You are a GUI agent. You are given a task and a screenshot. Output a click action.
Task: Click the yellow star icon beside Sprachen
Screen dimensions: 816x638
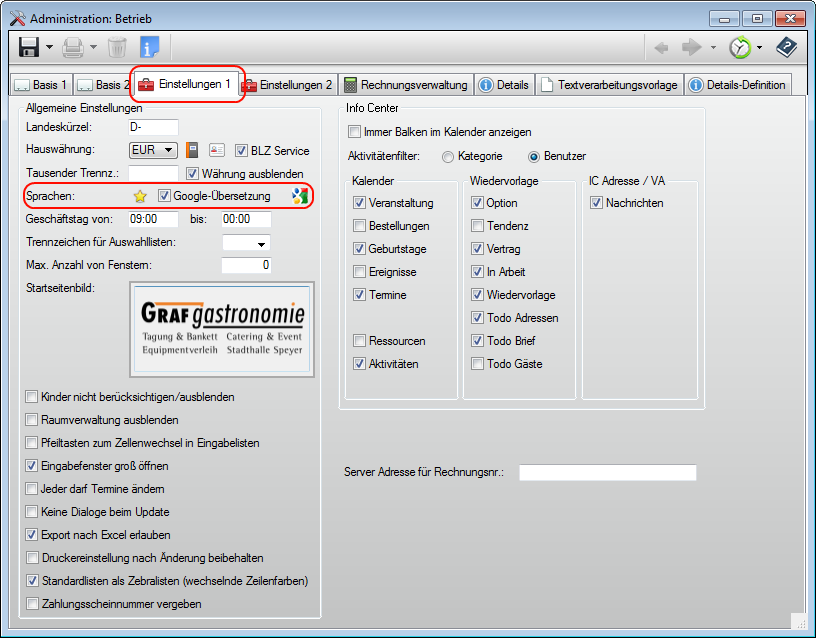140,196
